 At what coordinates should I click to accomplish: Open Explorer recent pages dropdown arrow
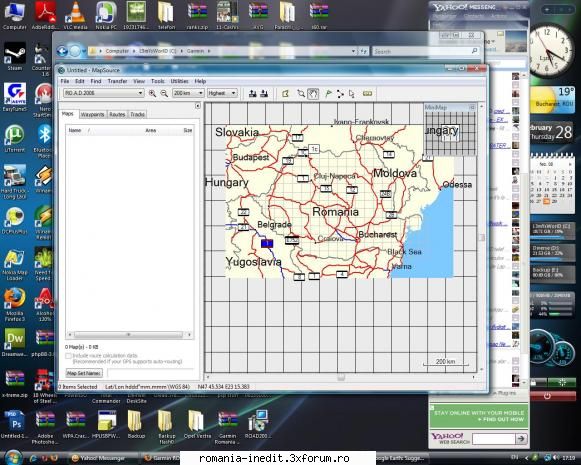point(84,51)
